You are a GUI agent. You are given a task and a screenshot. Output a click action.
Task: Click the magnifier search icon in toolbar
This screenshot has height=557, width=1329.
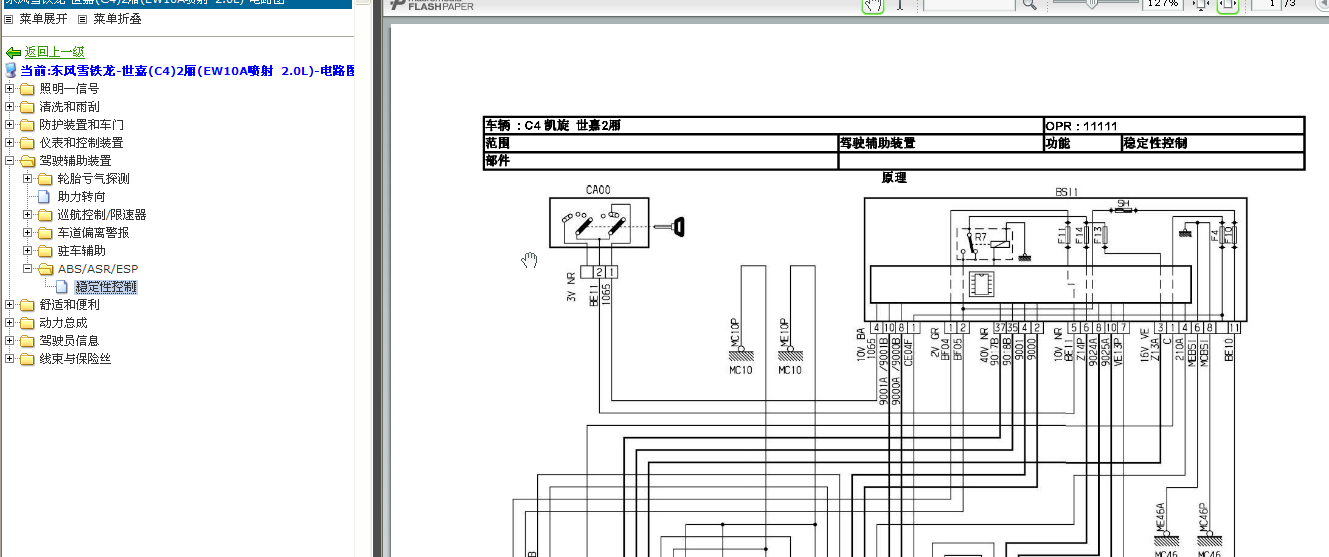1028,4
